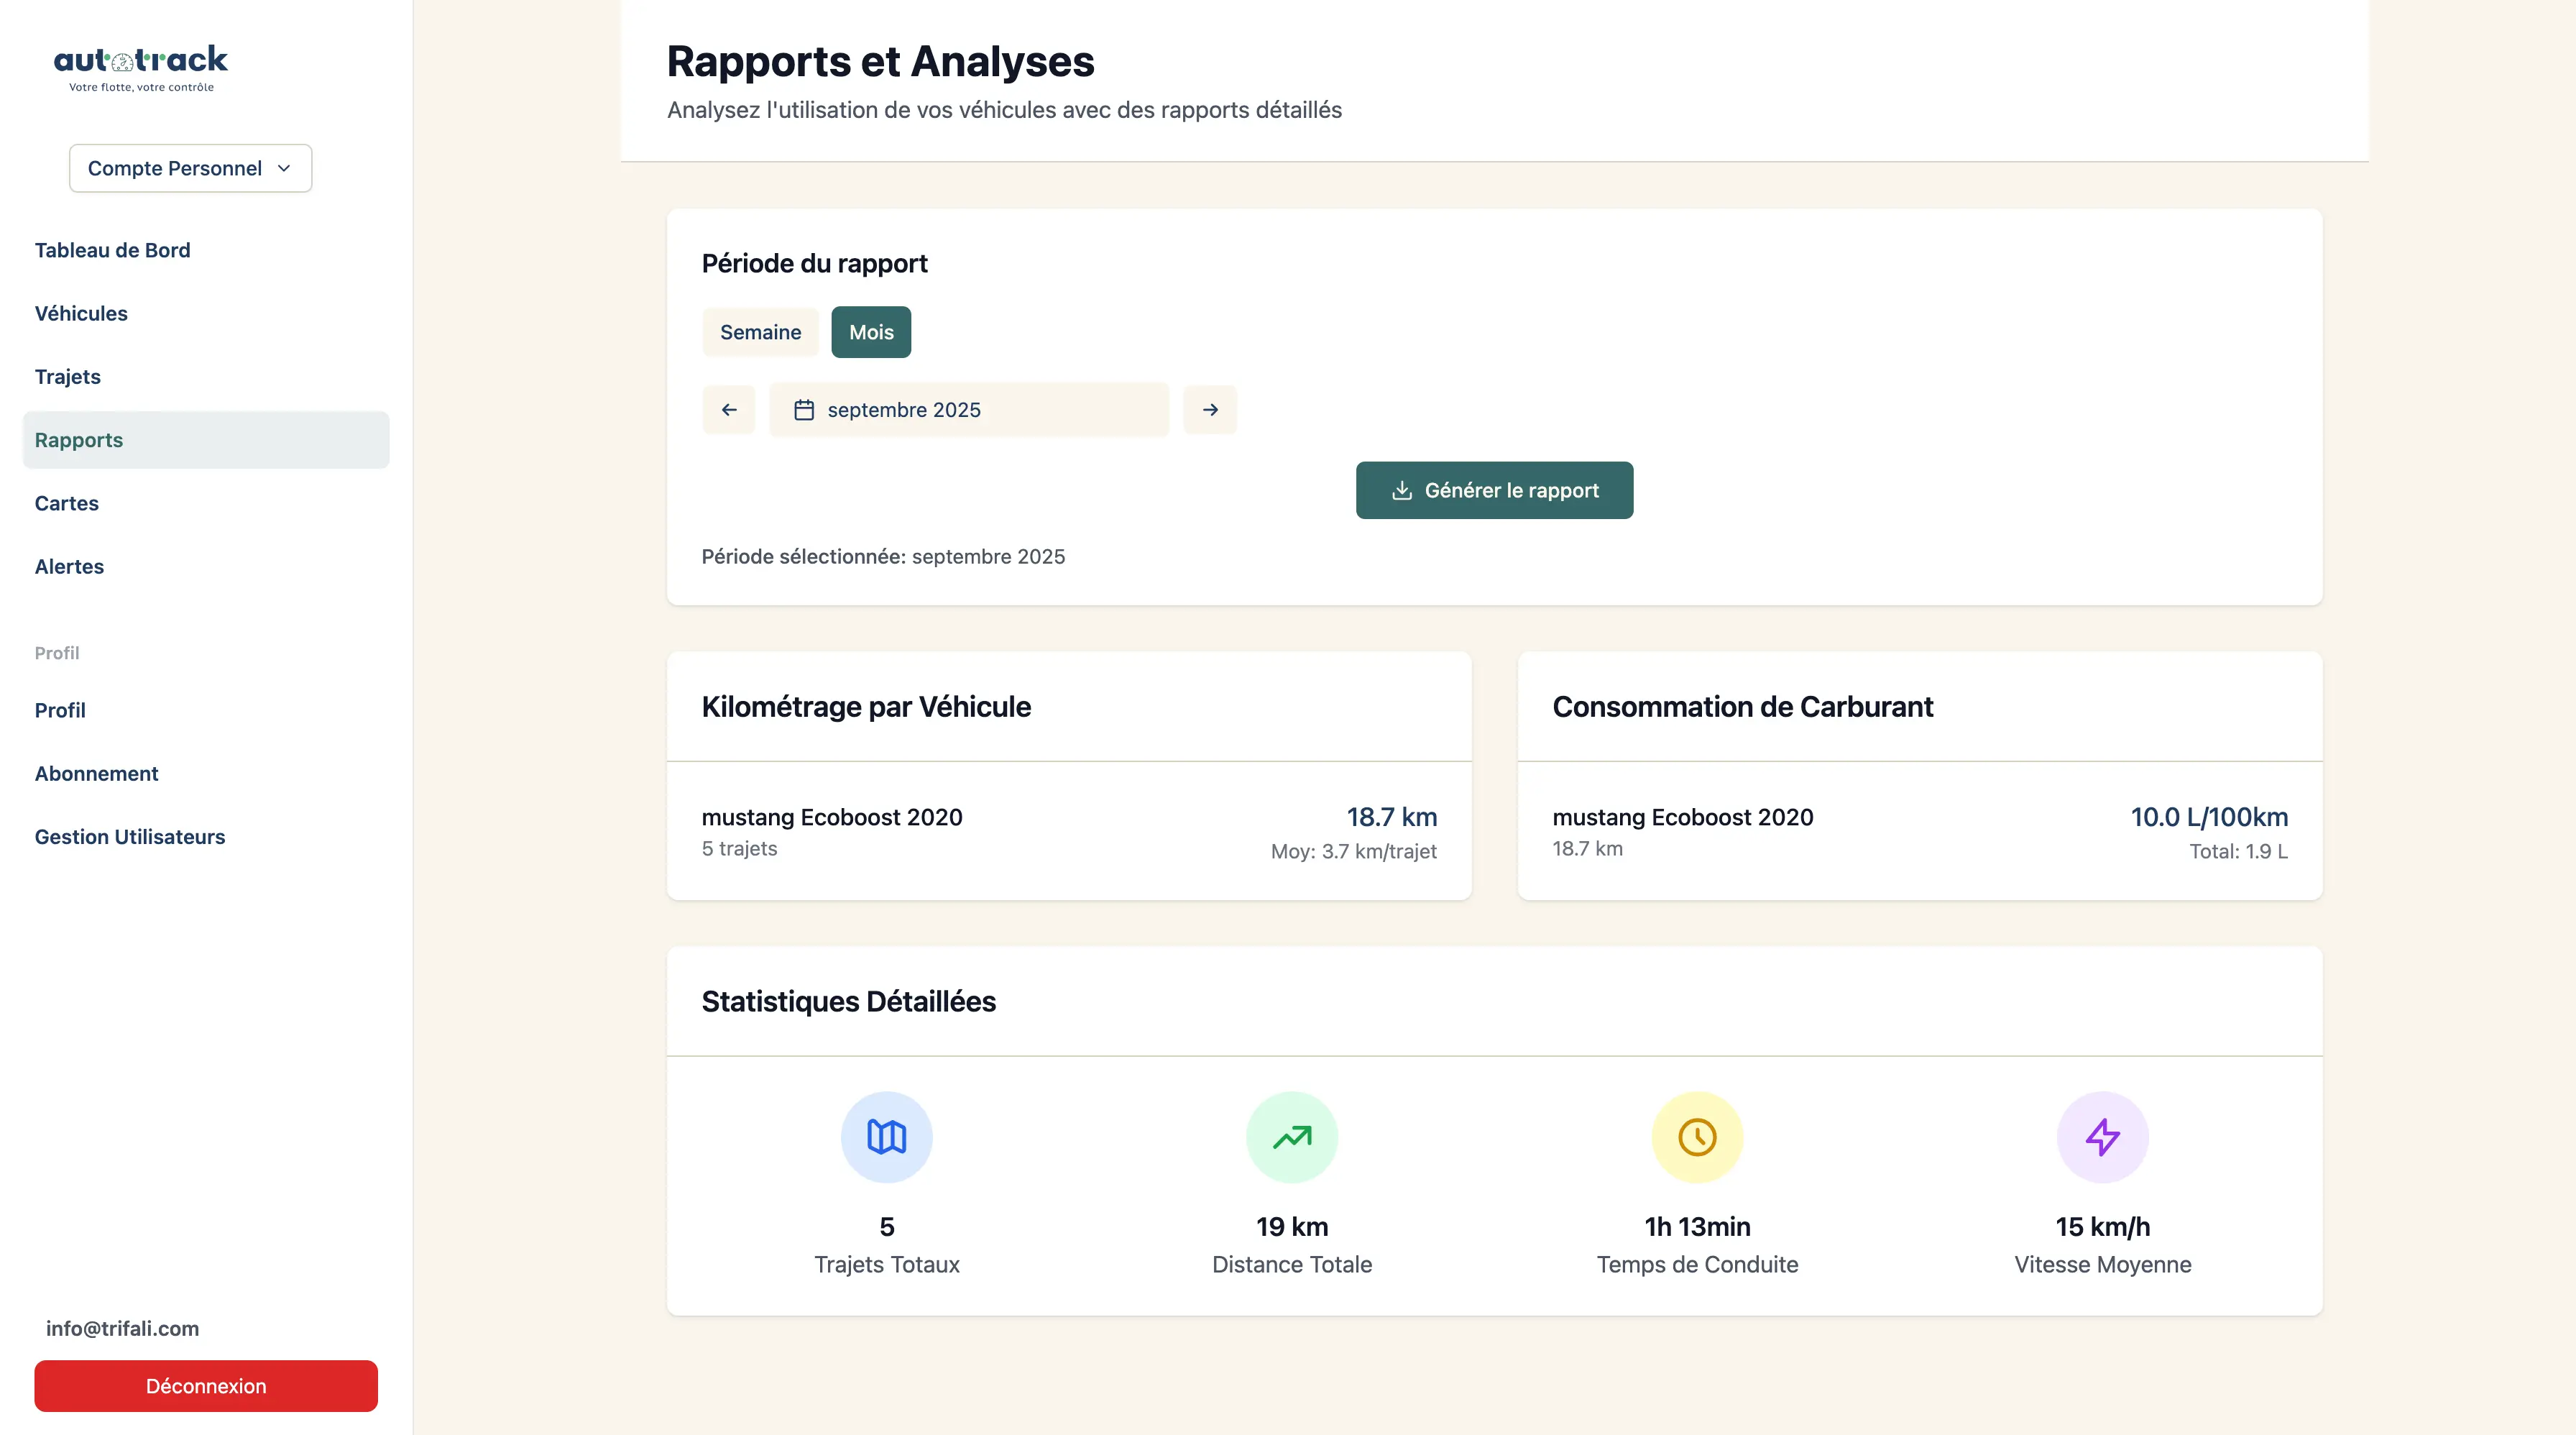Click the 5 trajets text
The height and width of the screenshot is (1435, 2576).
[739, 848]
